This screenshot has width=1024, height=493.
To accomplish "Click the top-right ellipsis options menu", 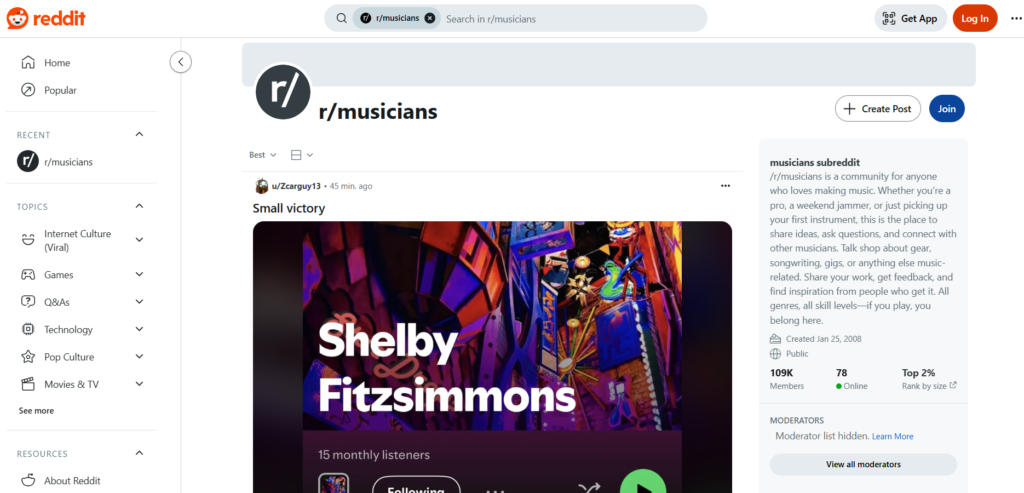I will [x=1016, y=18].
